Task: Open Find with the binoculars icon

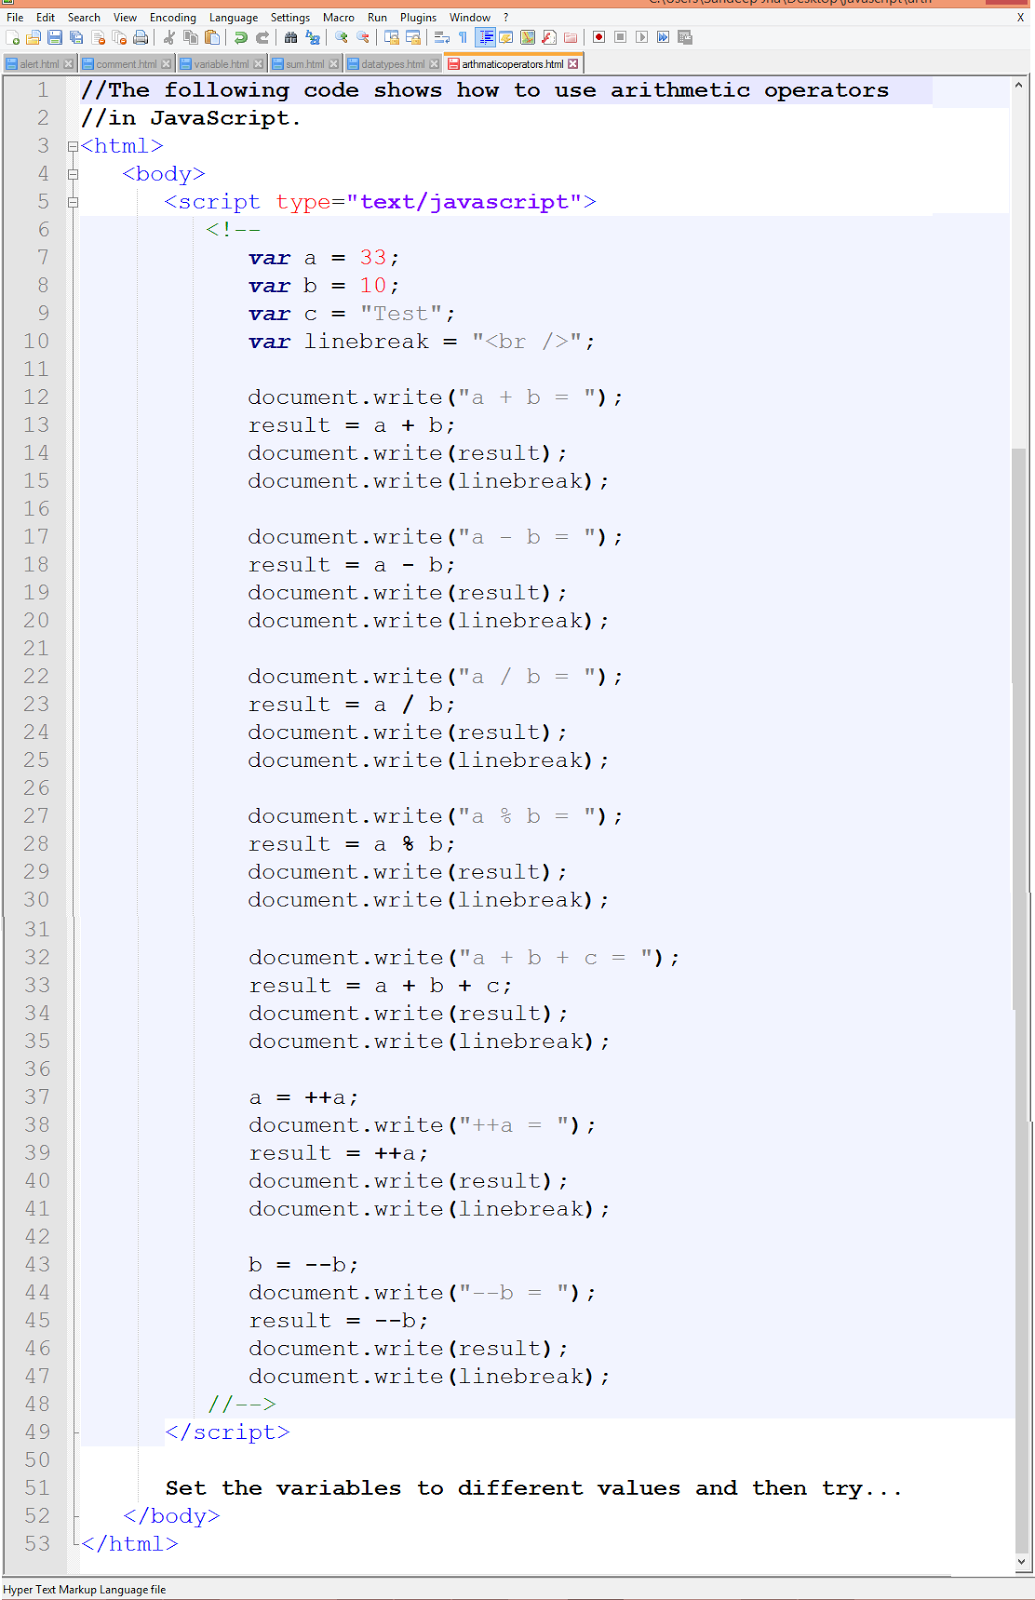Action: point(291,37)
